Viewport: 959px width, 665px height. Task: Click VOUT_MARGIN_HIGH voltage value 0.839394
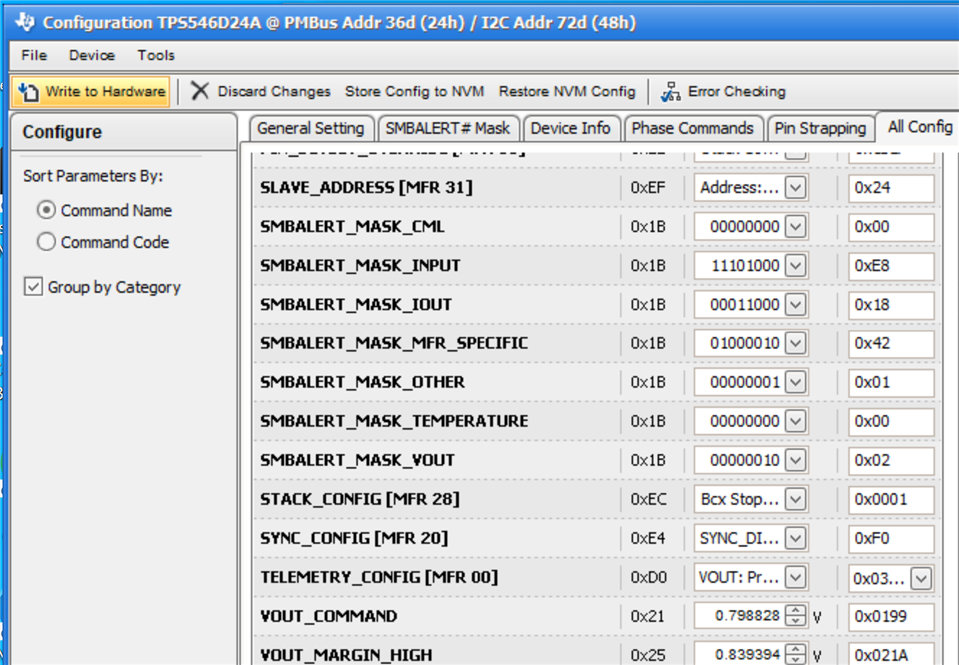click(x=747, y=655)
